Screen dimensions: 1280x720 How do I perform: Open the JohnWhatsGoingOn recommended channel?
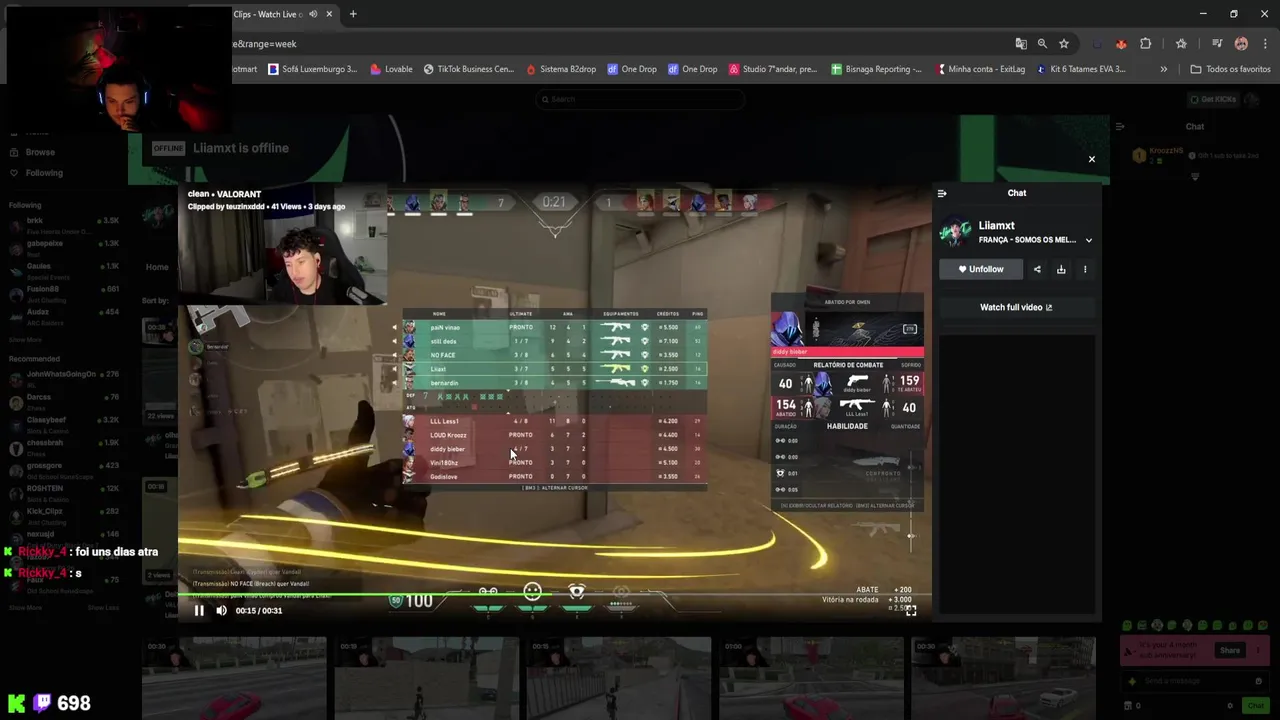coord(64,378)
